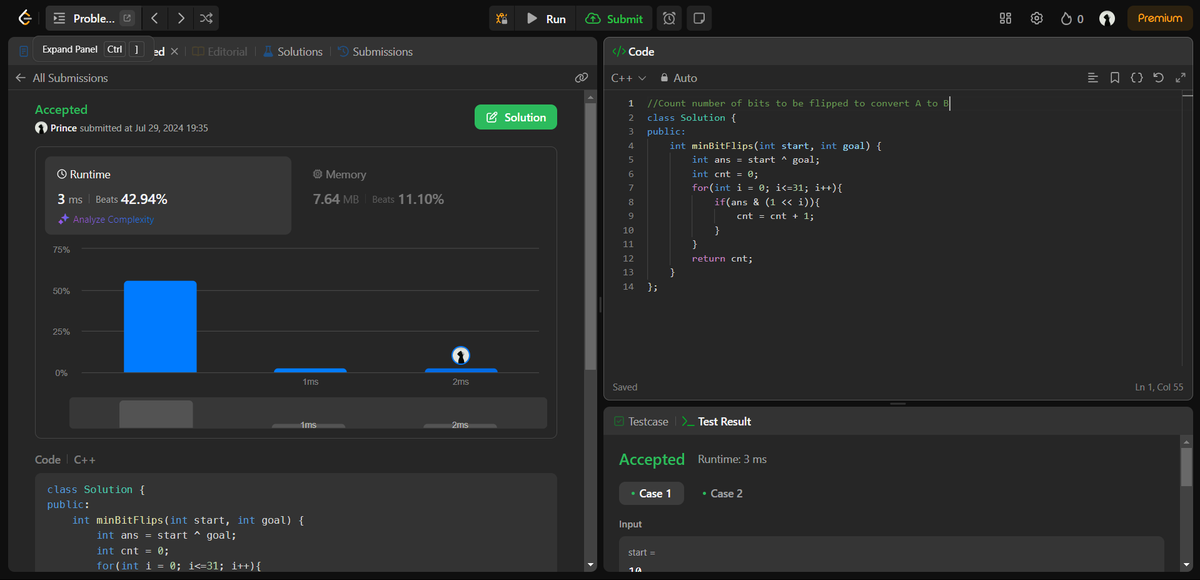The width and height of the screenshot is (1200, 580).
Task: Click the scroll down arrow in left panel
Action: (591, 565)
